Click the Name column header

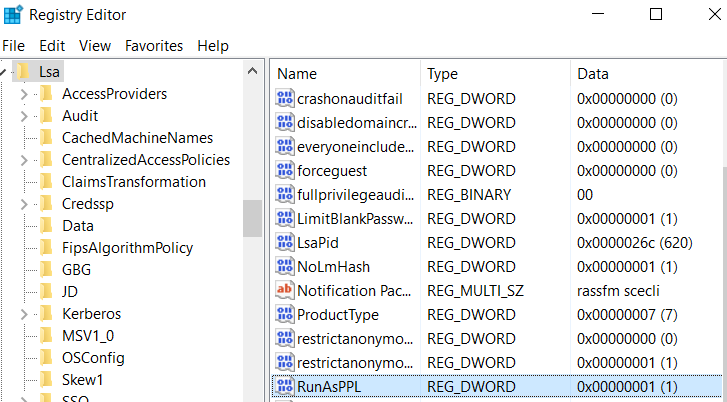point(297,74)
